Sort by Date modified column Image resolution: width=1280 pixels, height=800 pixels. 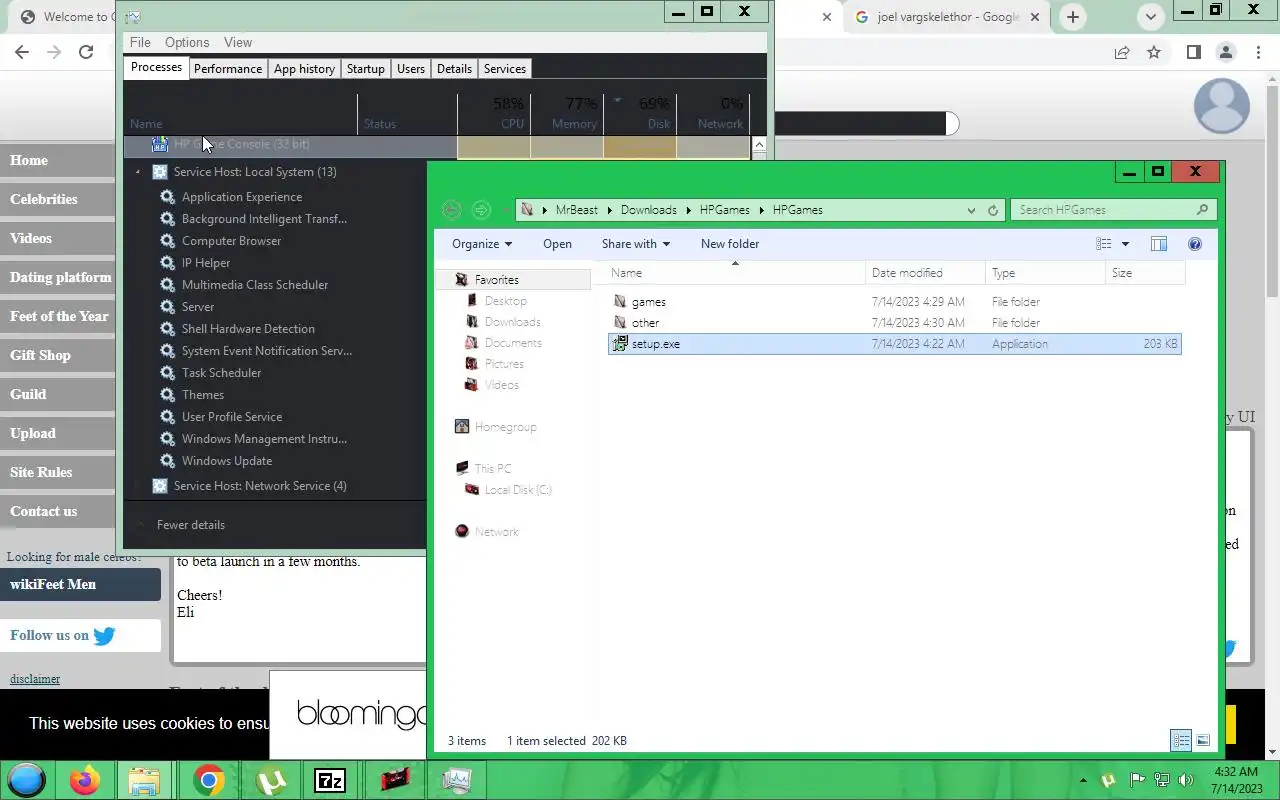point(926,273)
